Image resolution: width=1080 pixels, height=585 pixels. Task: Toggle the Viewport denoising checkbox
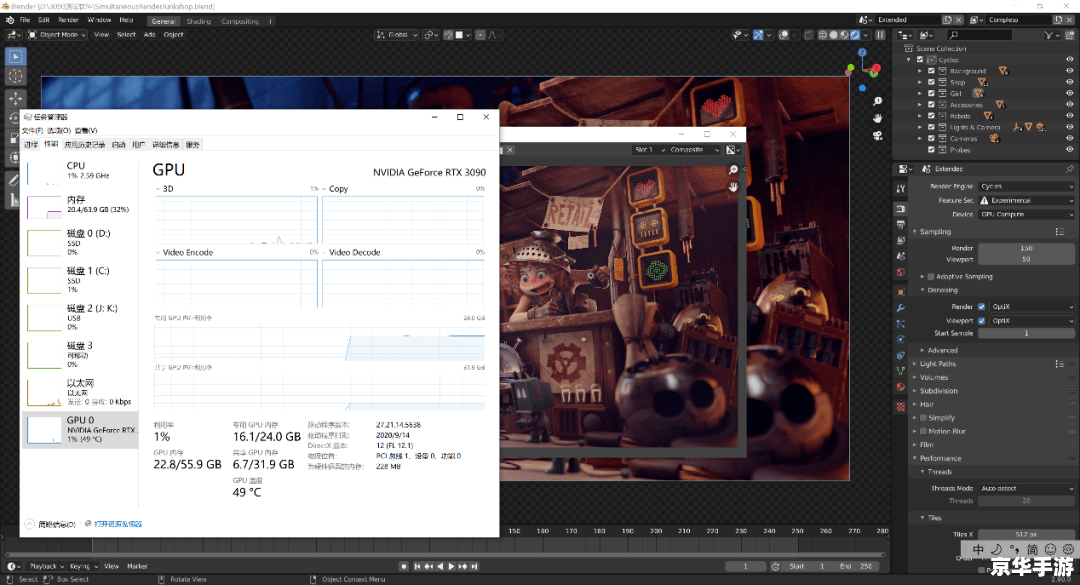point(982,320)
